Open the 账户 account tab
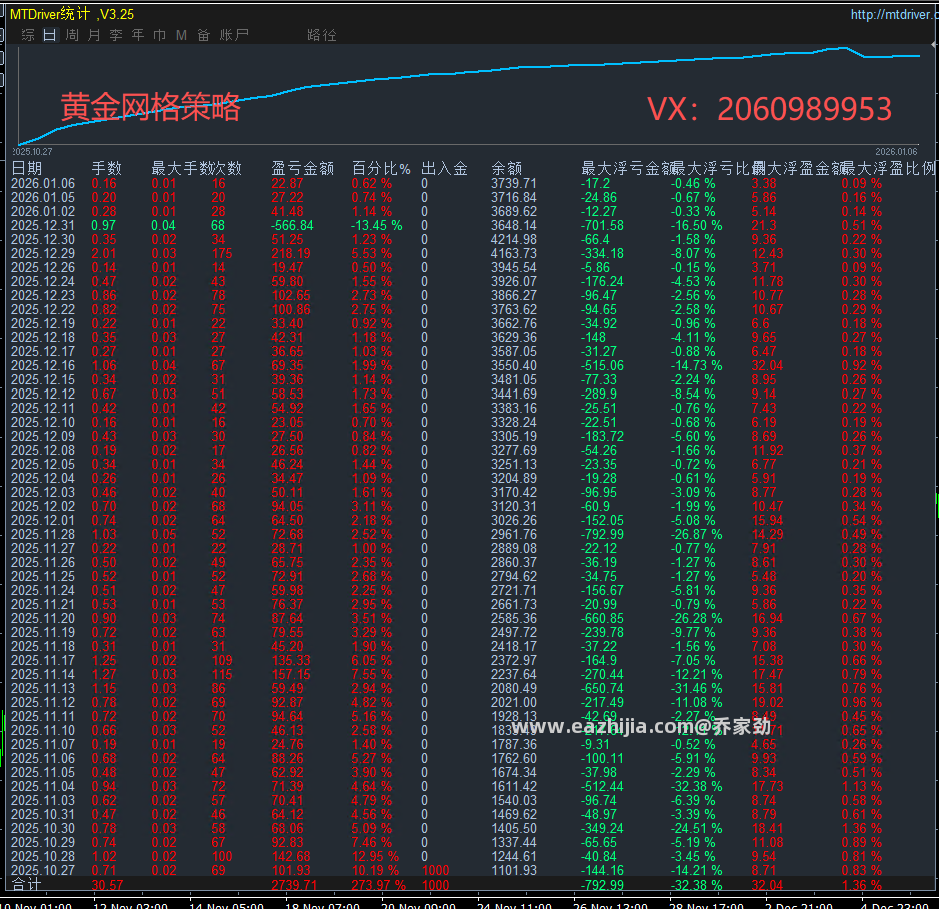The image size is (939, 909). point(234,35)
